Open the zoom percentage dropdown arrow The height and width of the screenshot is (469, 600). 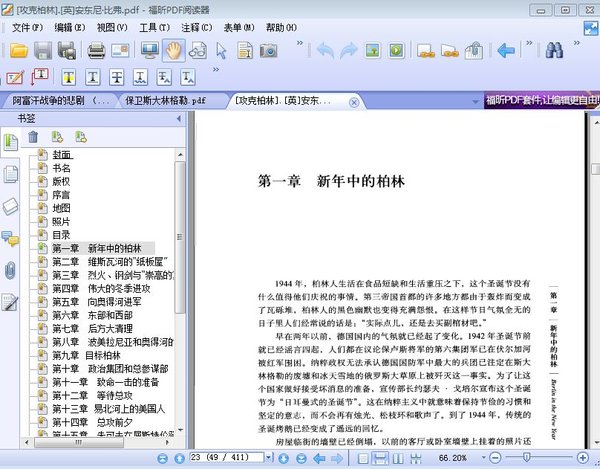pos(483,458)
